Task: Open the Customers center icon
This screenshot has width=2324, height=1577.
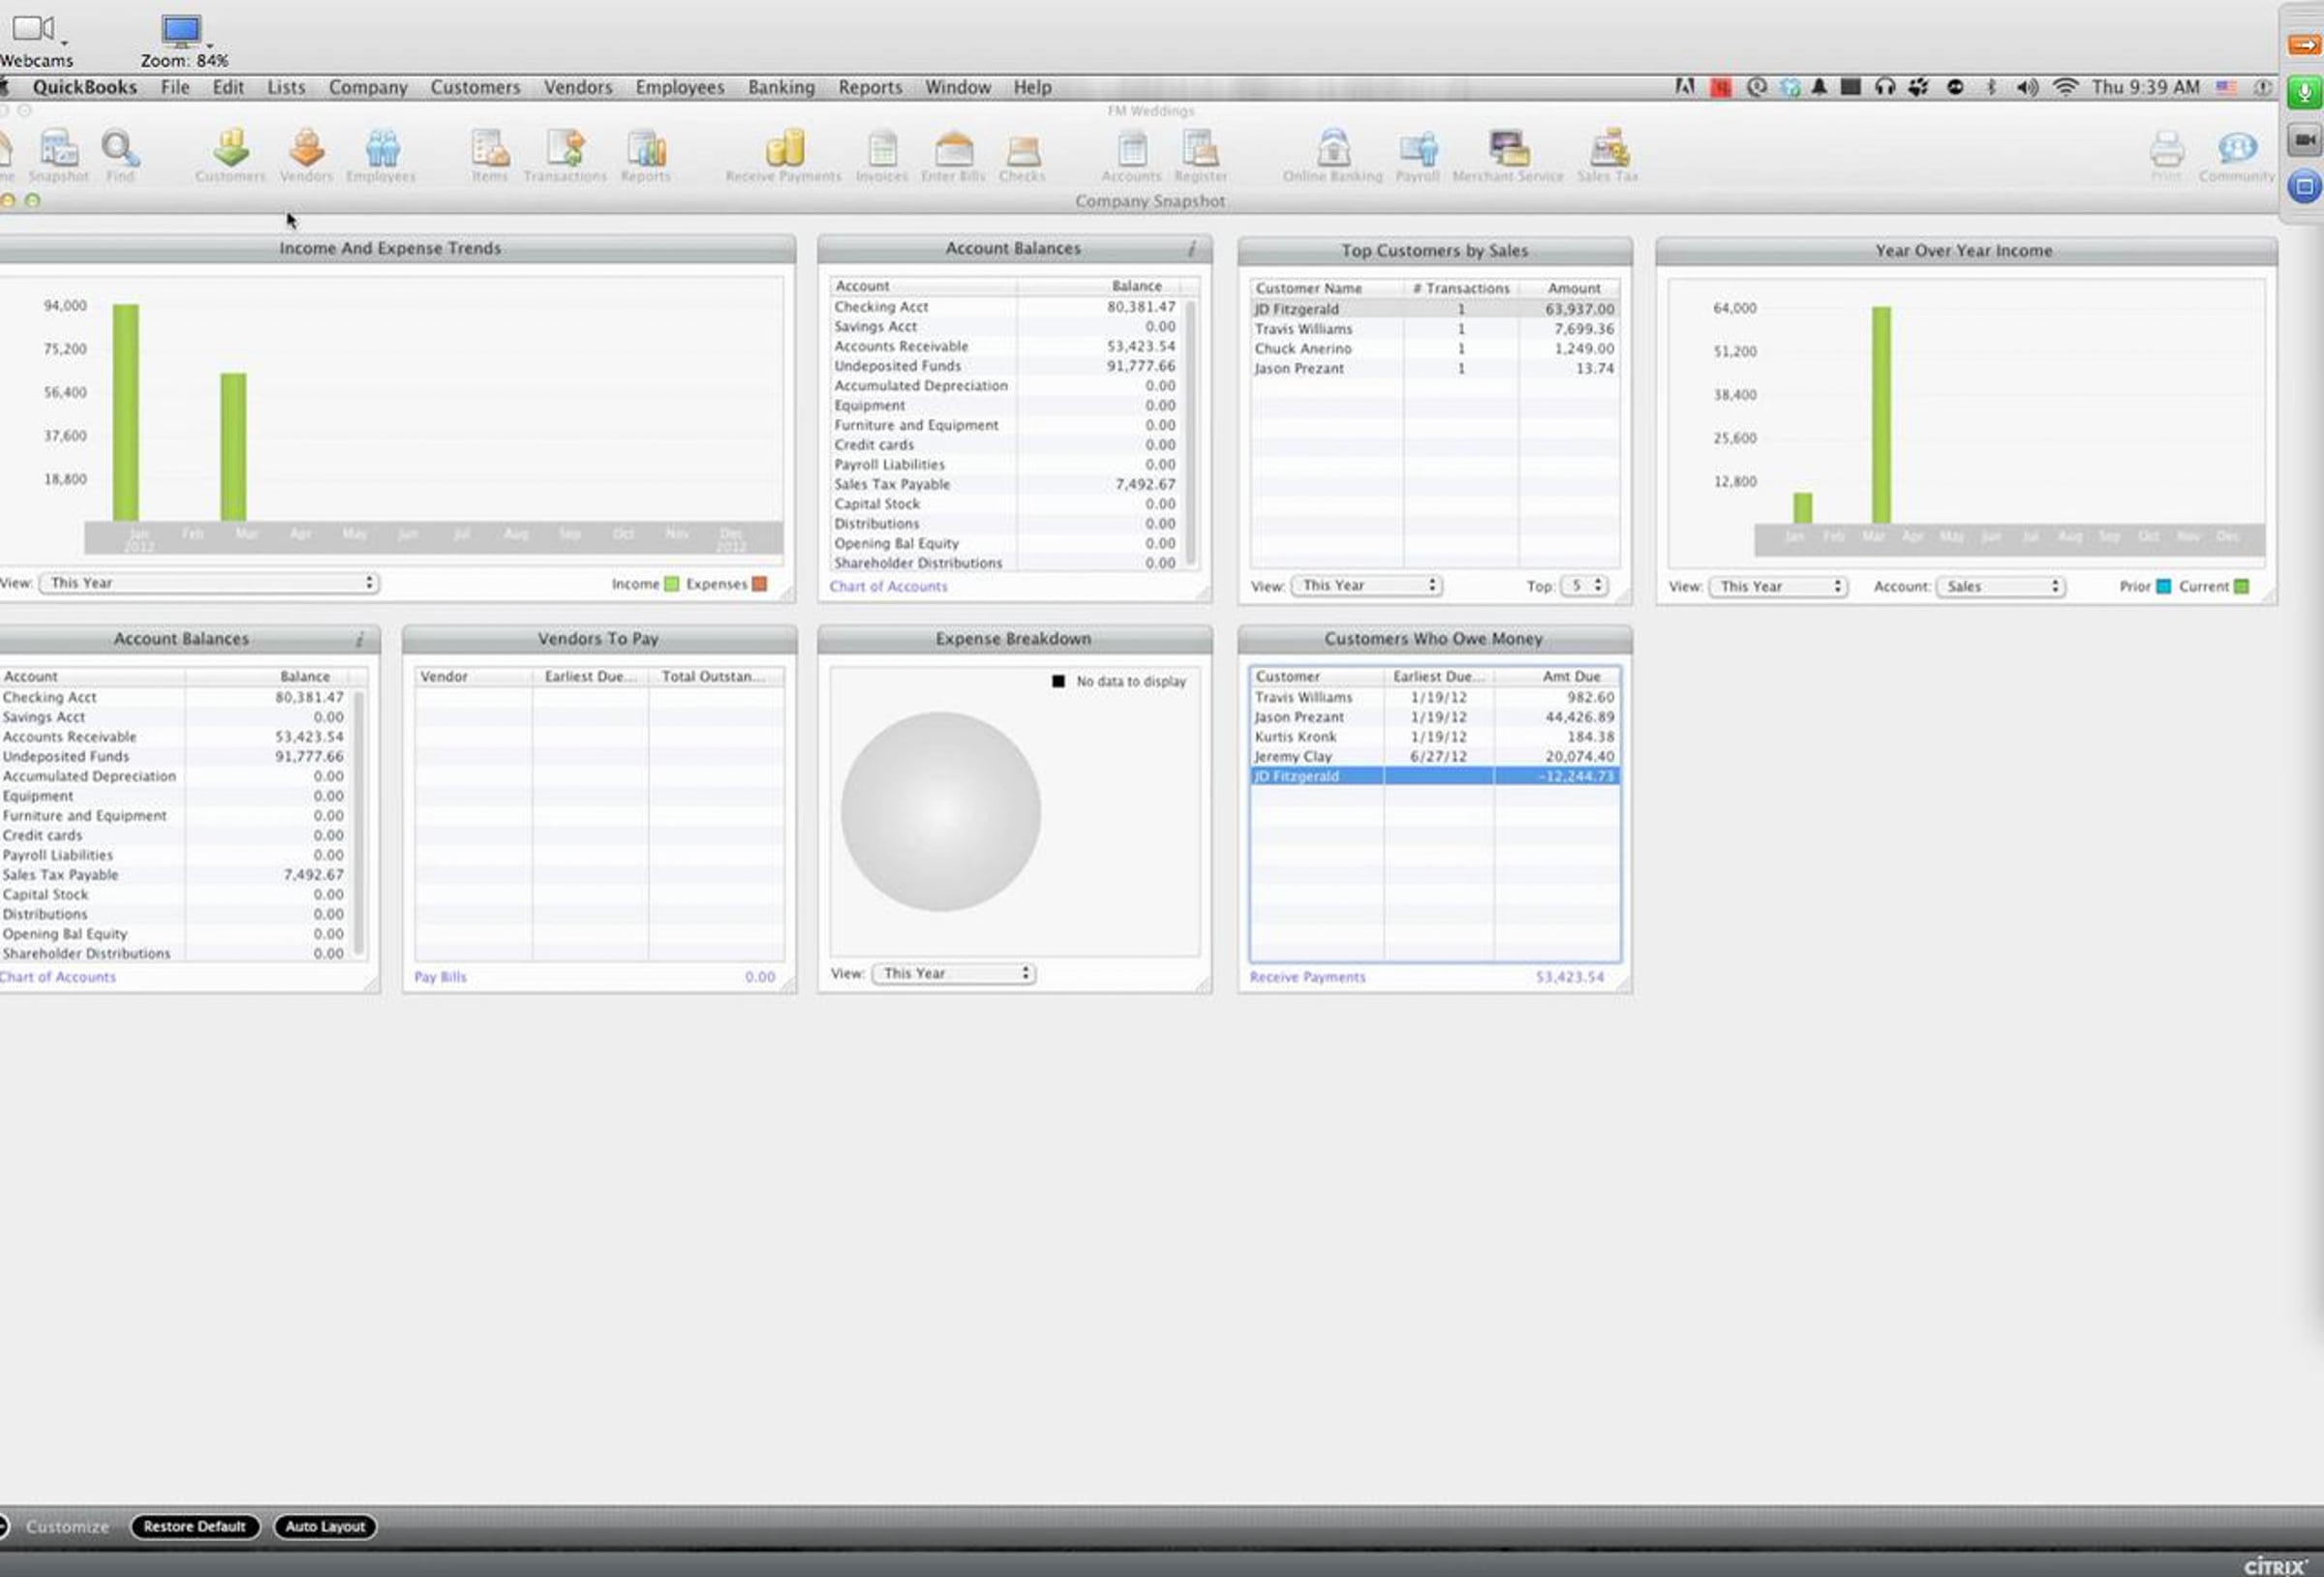Action: click(x=230, y=155)
